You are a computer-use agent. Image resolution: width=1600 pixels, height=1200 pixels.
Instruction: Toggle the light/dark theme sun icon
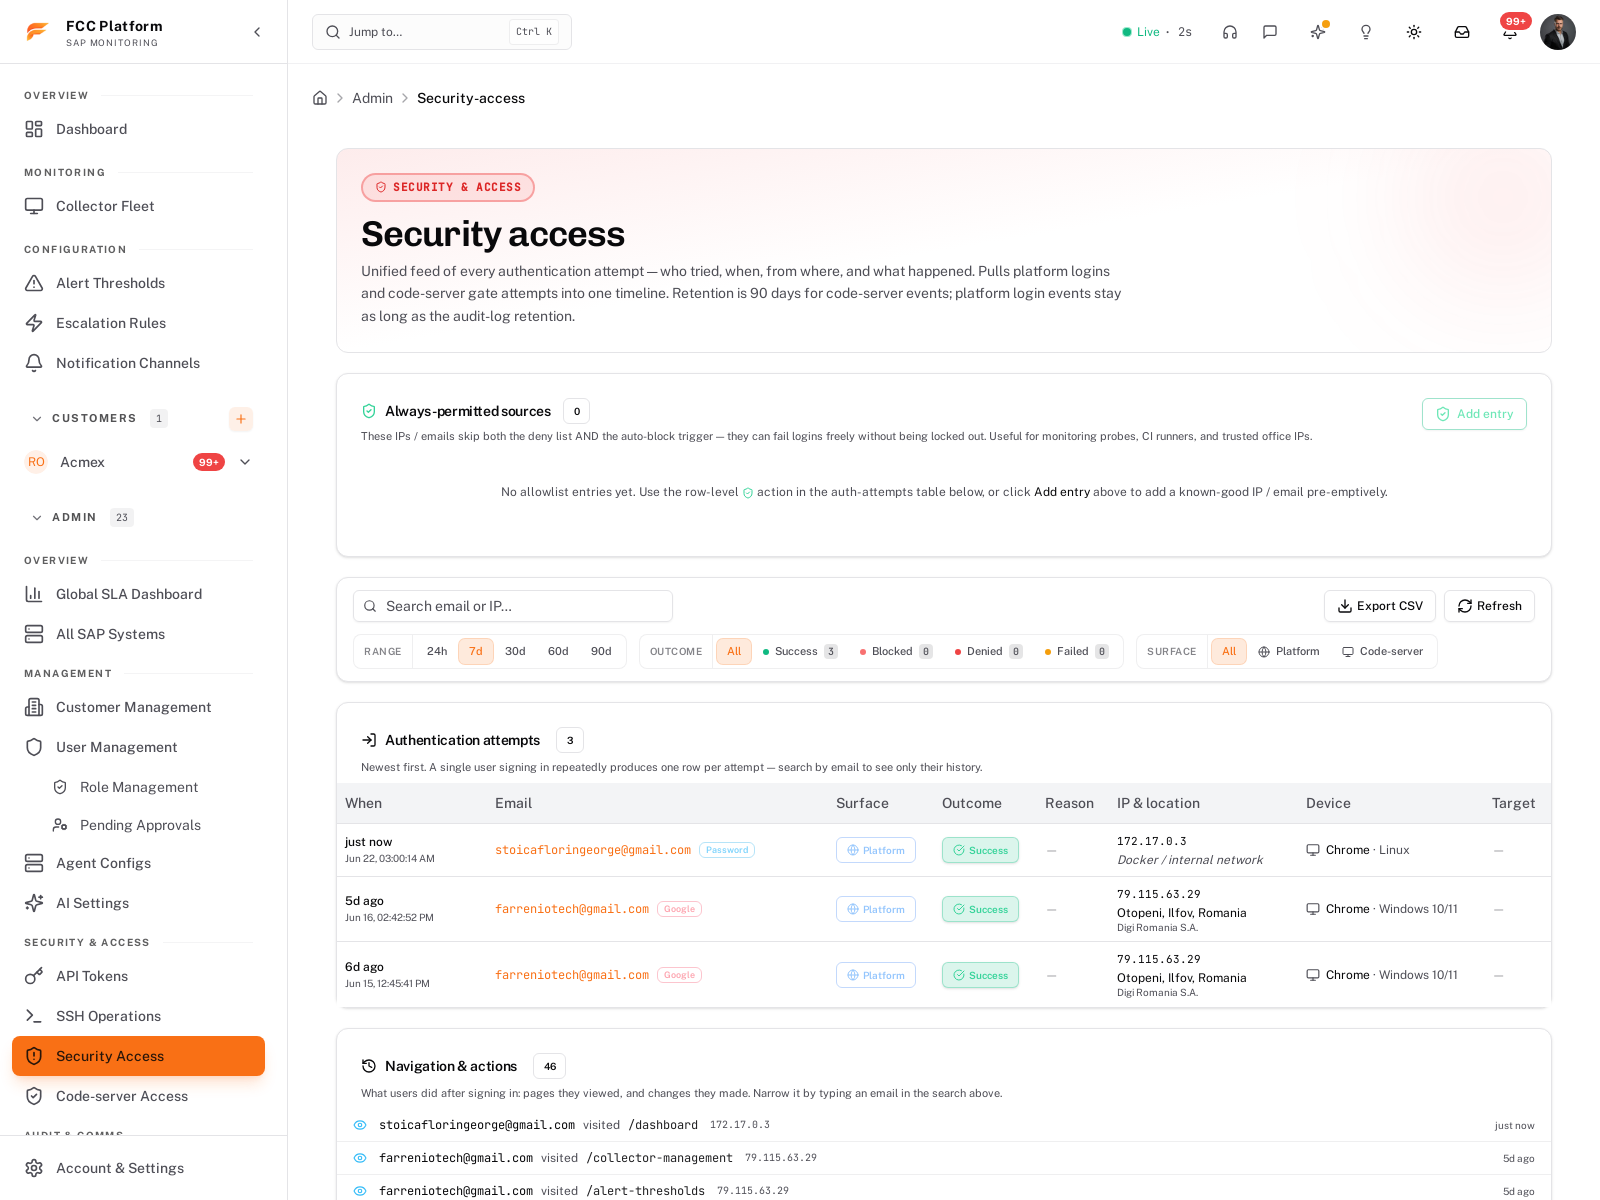click(x=1414, y=32)
